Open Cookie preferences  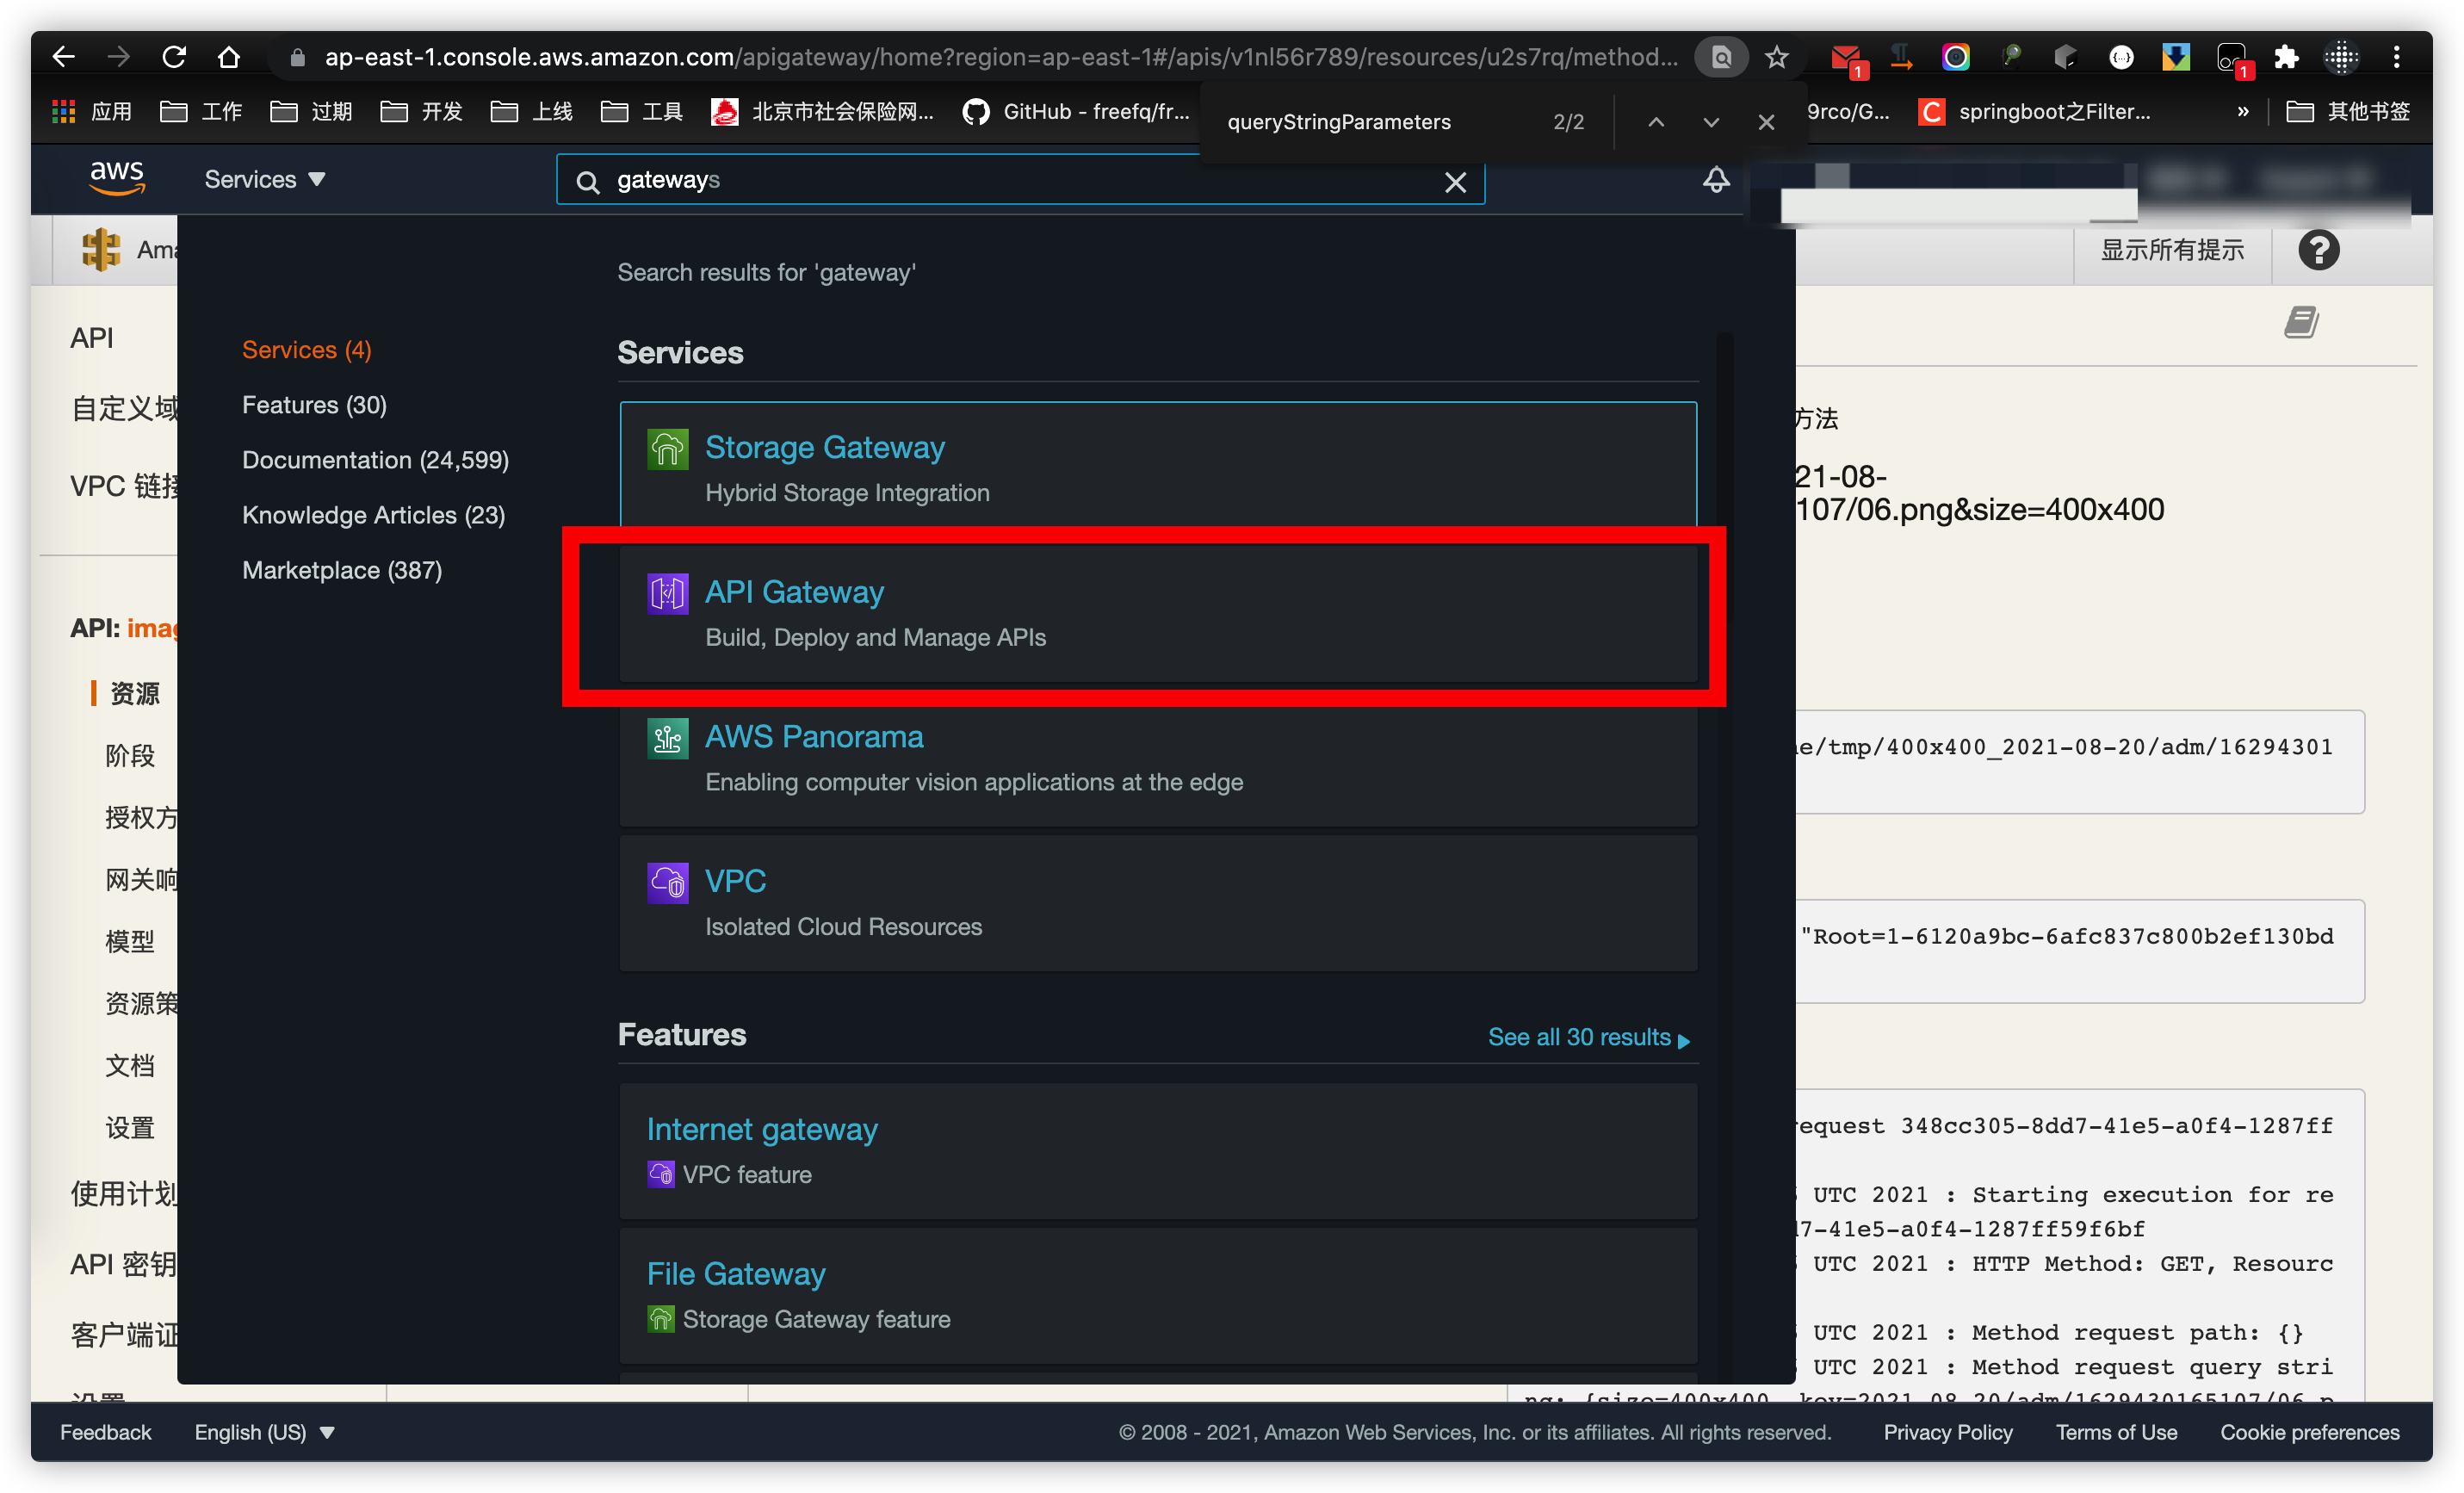2309,1432
